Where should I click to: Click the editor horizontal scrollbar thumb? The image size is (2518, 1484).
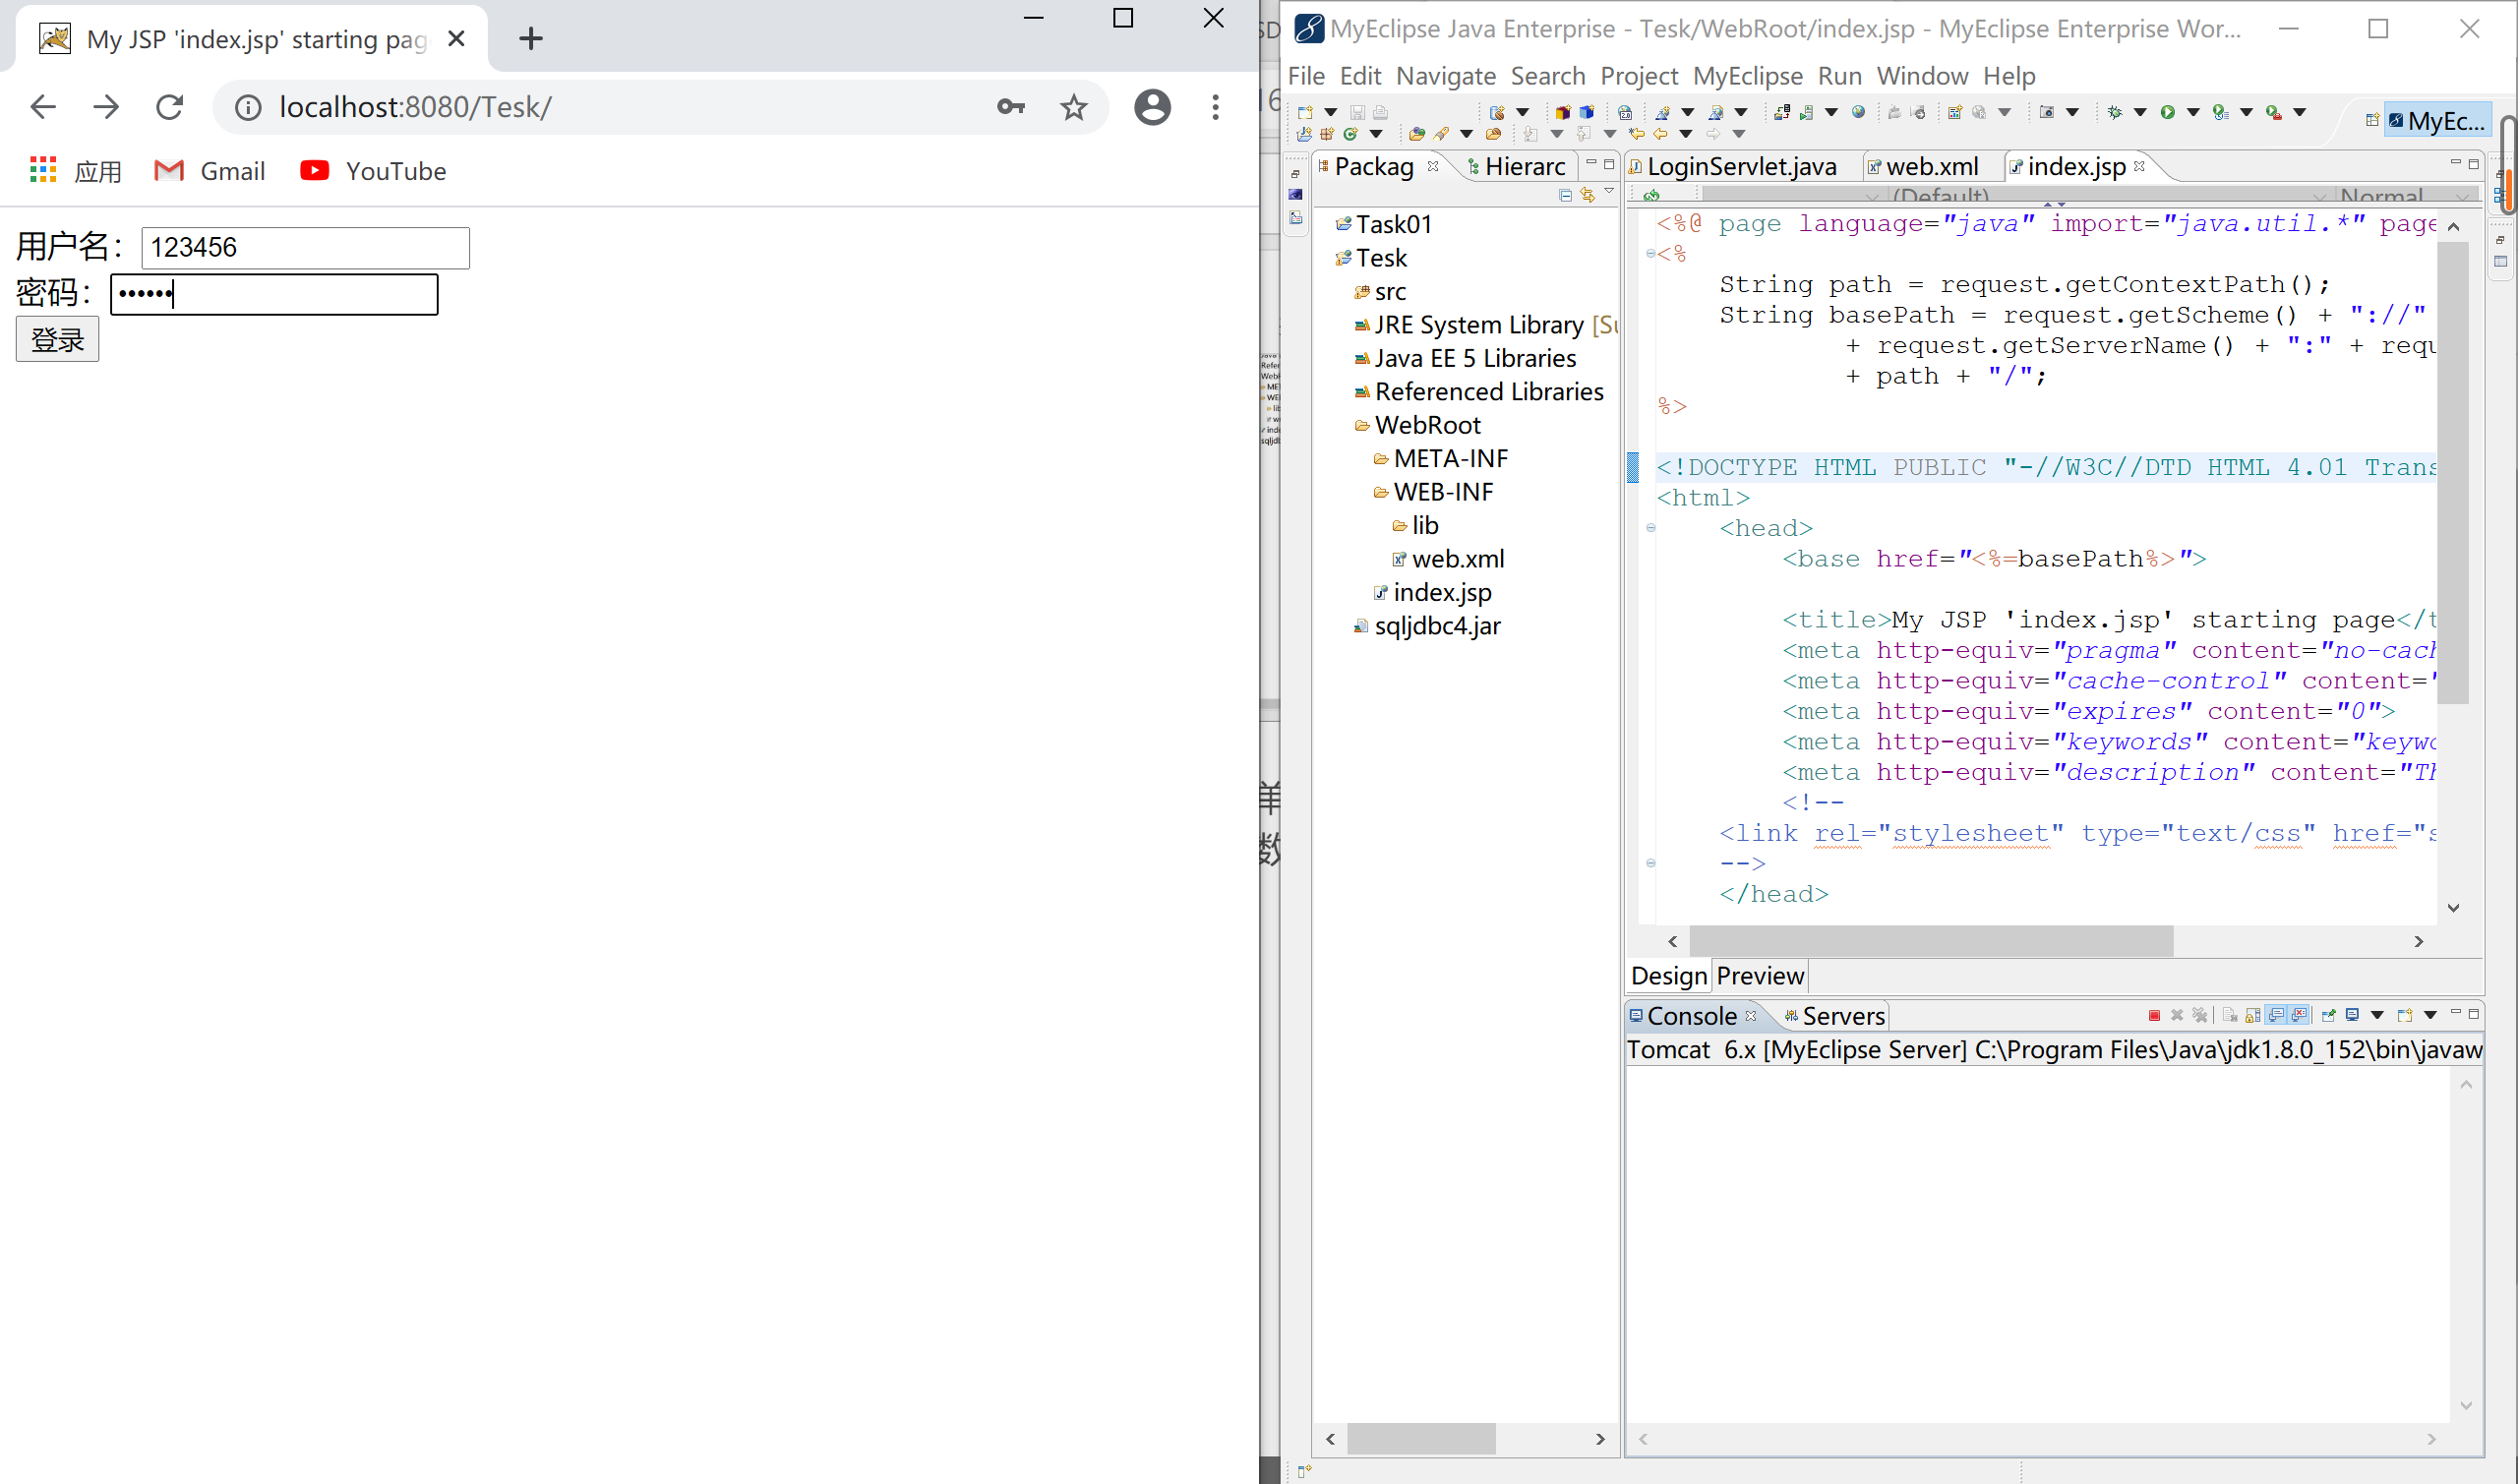pyautogui.click(x=1930, y=941)
